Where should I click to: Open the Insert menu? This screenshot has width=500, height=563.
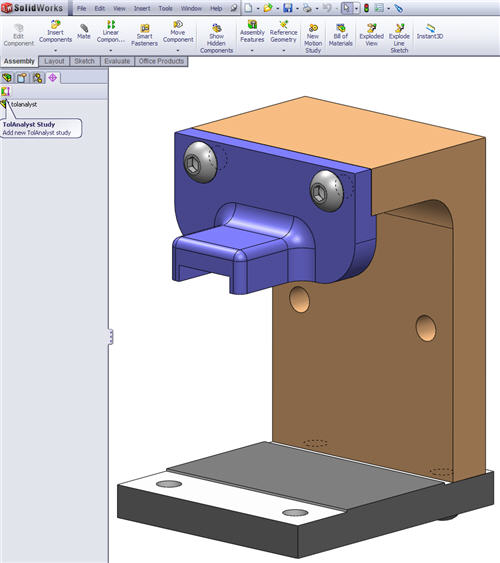point(142,8)
